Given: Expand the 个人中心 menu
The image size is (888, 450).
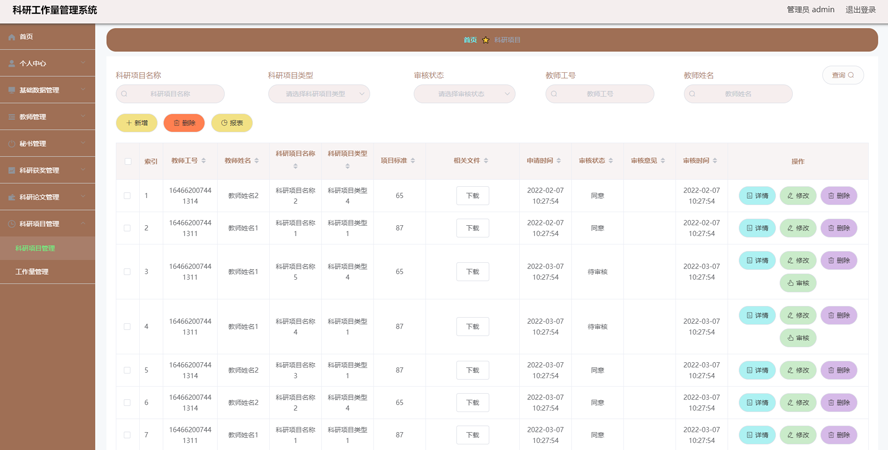Looking at the screenshot, I should tap(48, 63).
